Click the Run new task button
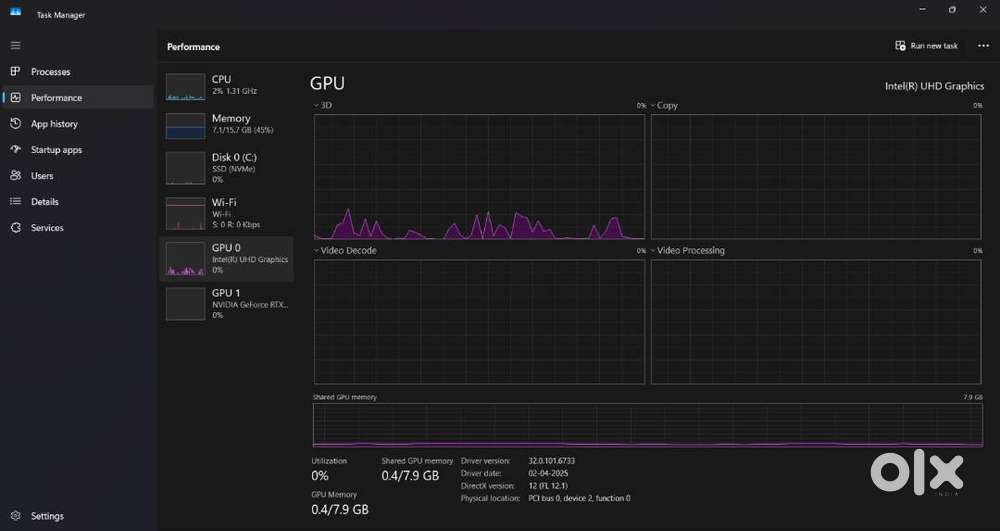 pos(927,46)
